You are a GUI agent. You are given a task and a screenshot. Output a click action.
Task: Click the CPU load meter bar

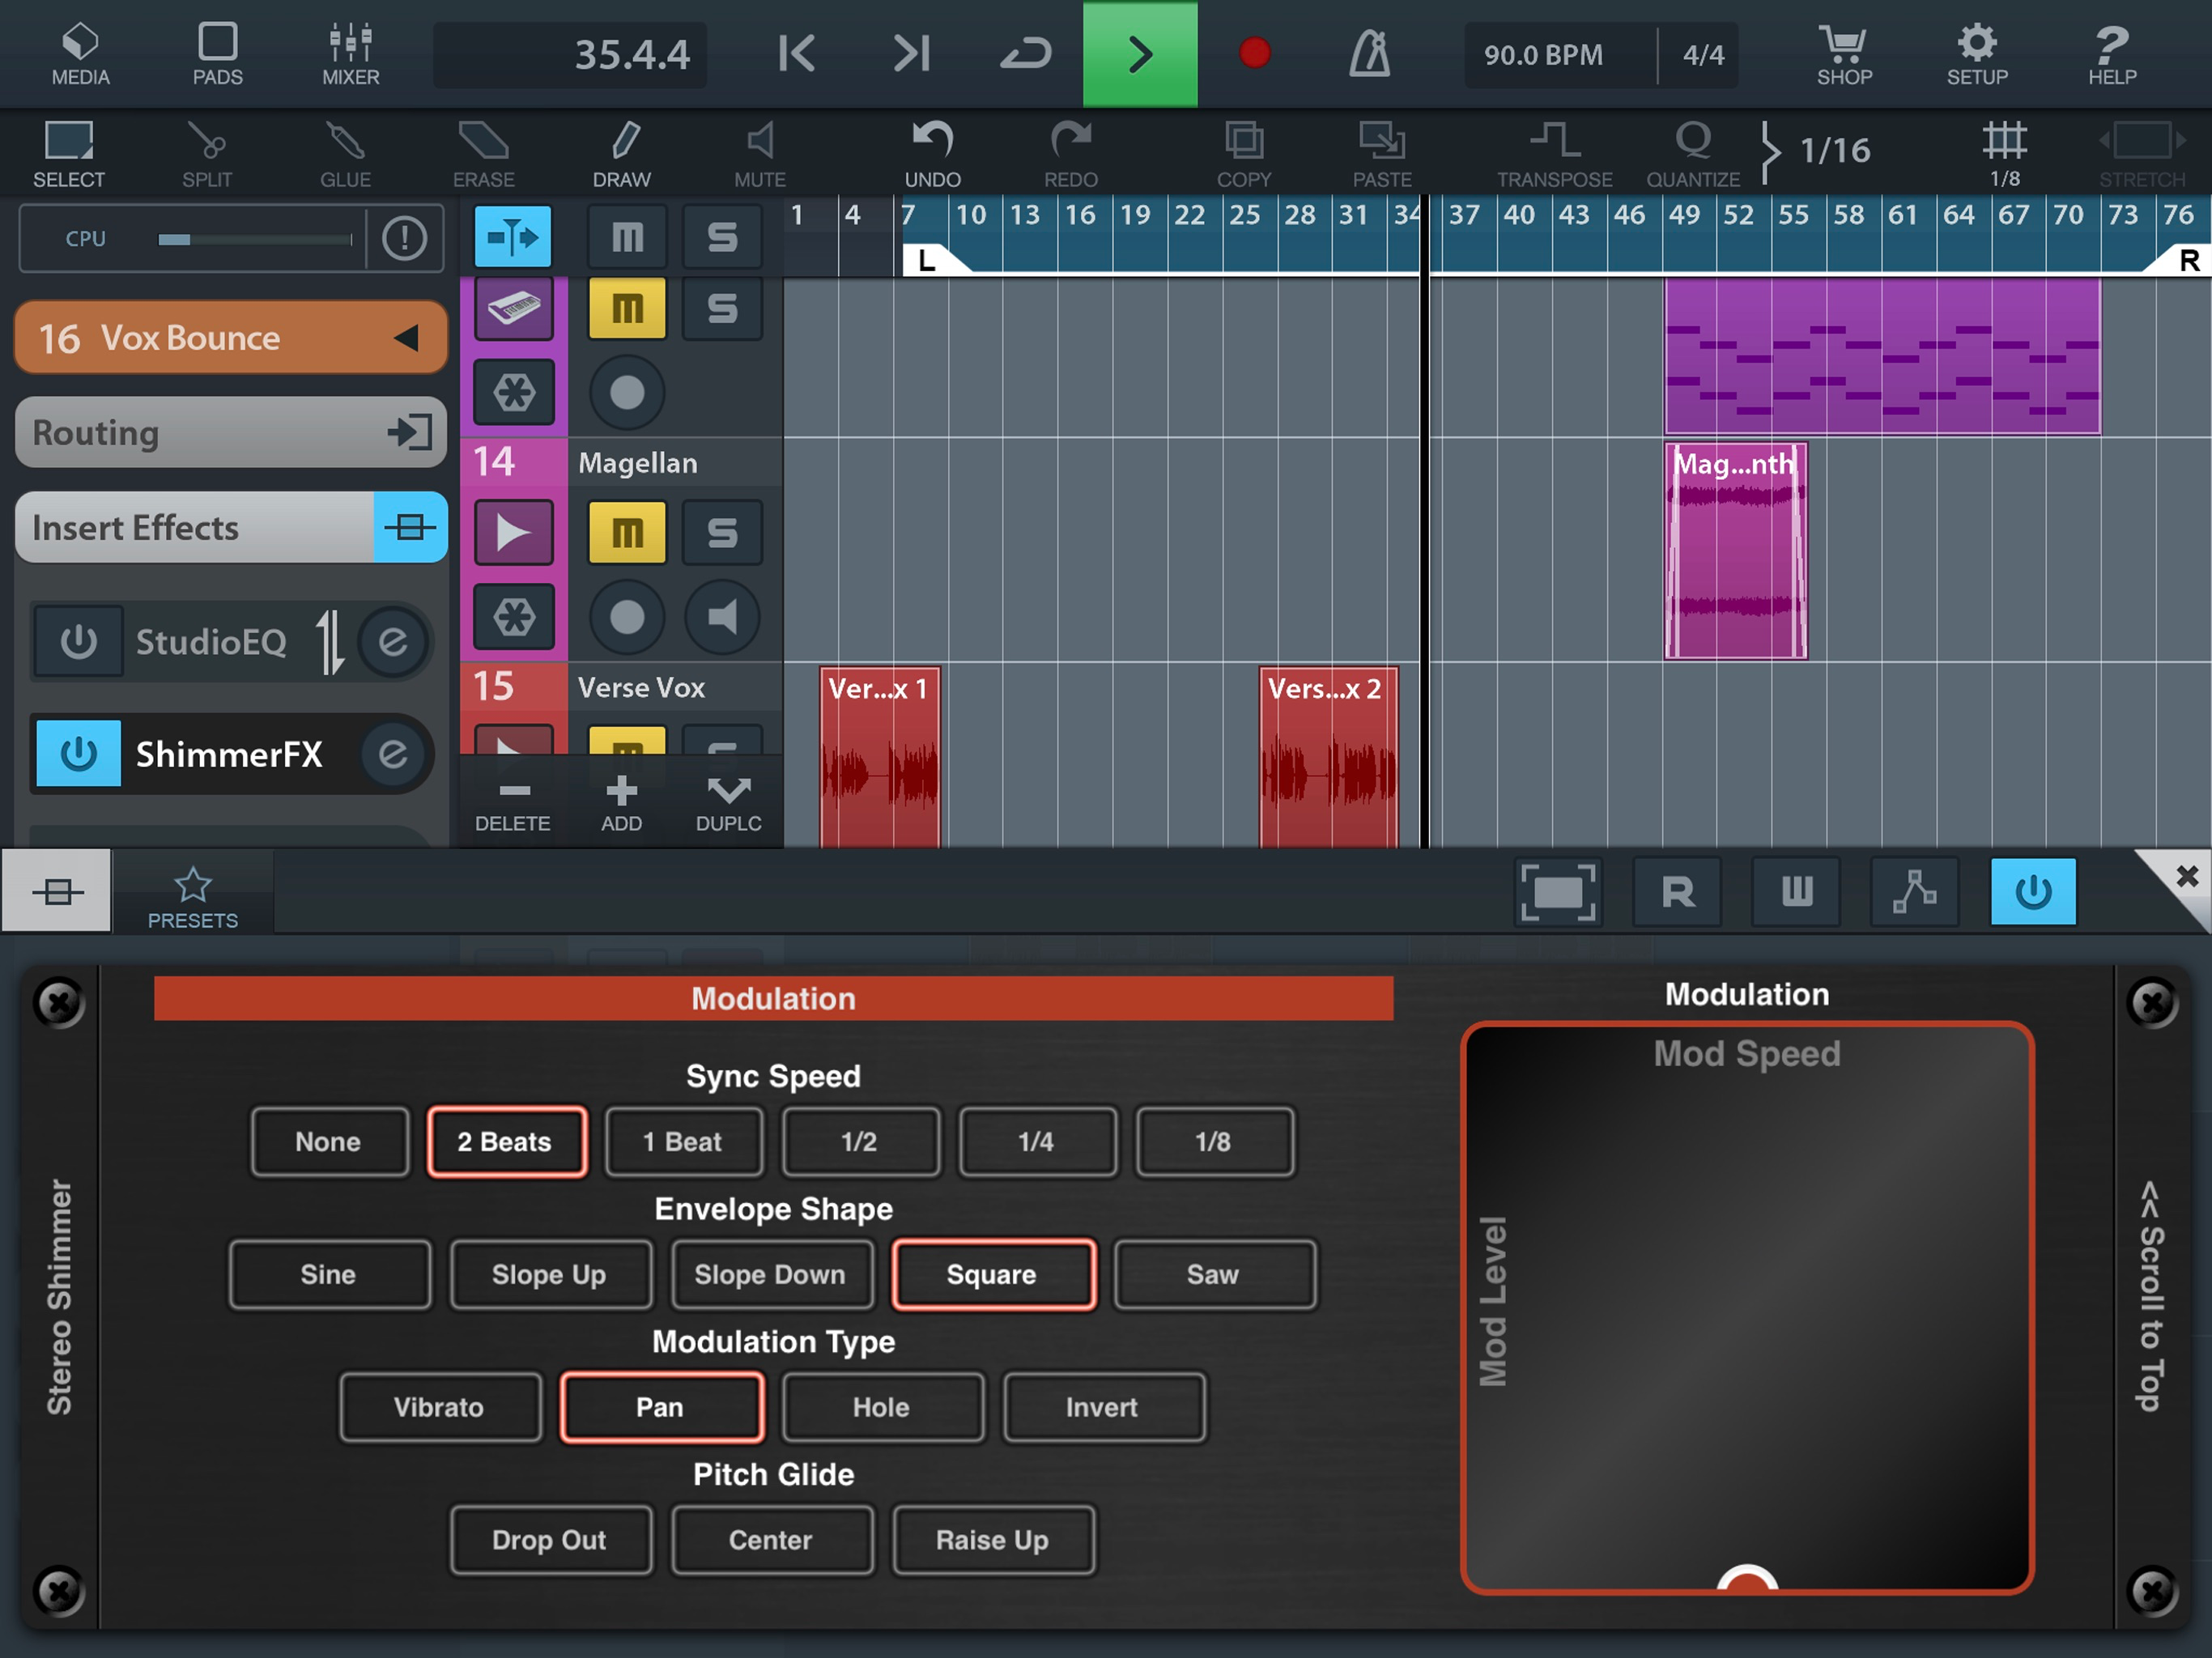255,239
